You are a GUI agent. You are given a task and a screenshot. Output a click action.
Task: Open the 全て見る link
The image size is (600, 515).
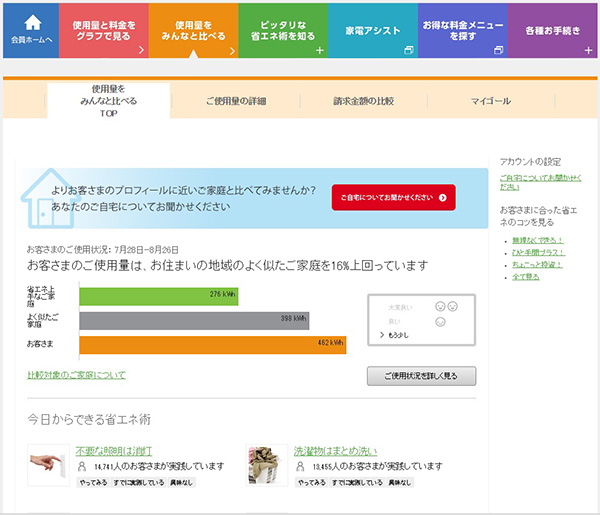coord(526,277)
